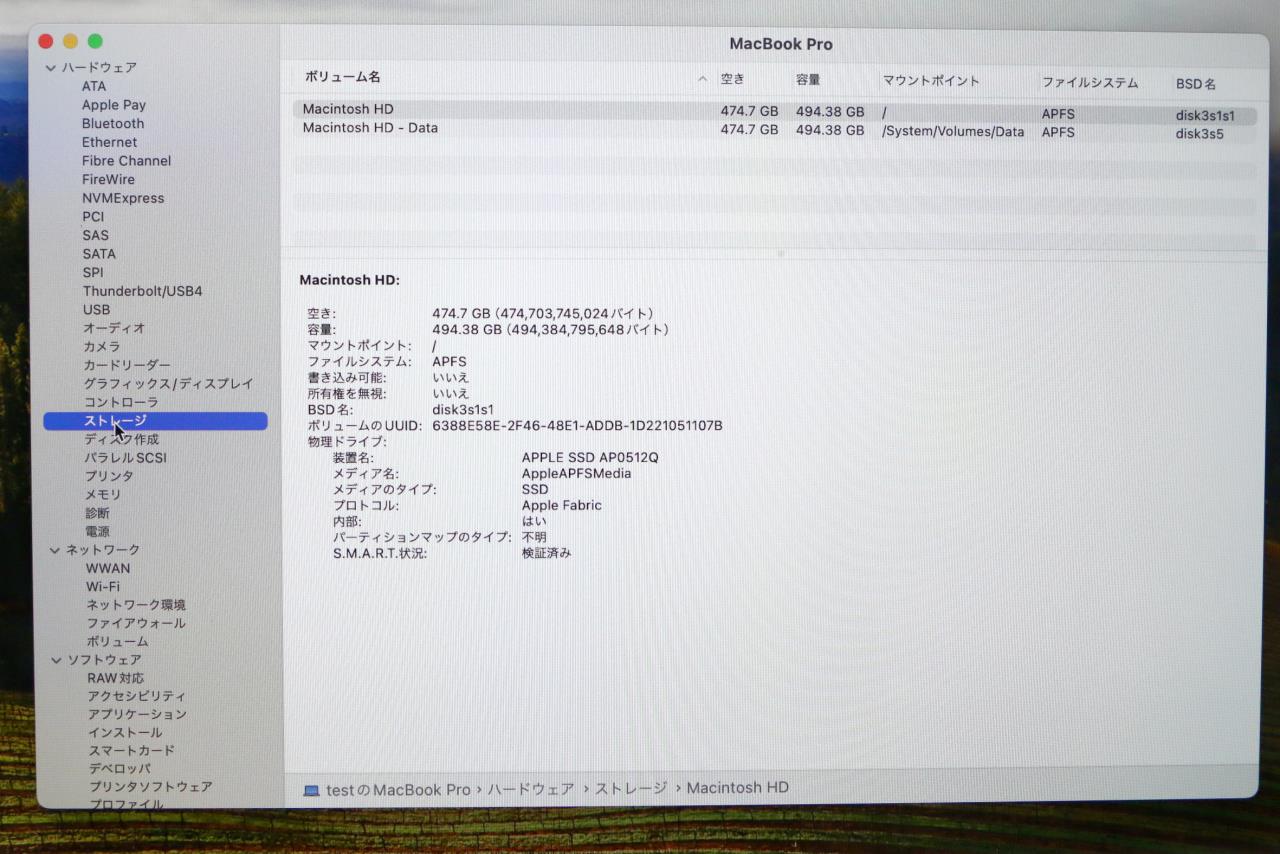Viewport: 1280px width, 854px height.
Task: Open オーディオ hardware info
Action: [x=114, y=328]
